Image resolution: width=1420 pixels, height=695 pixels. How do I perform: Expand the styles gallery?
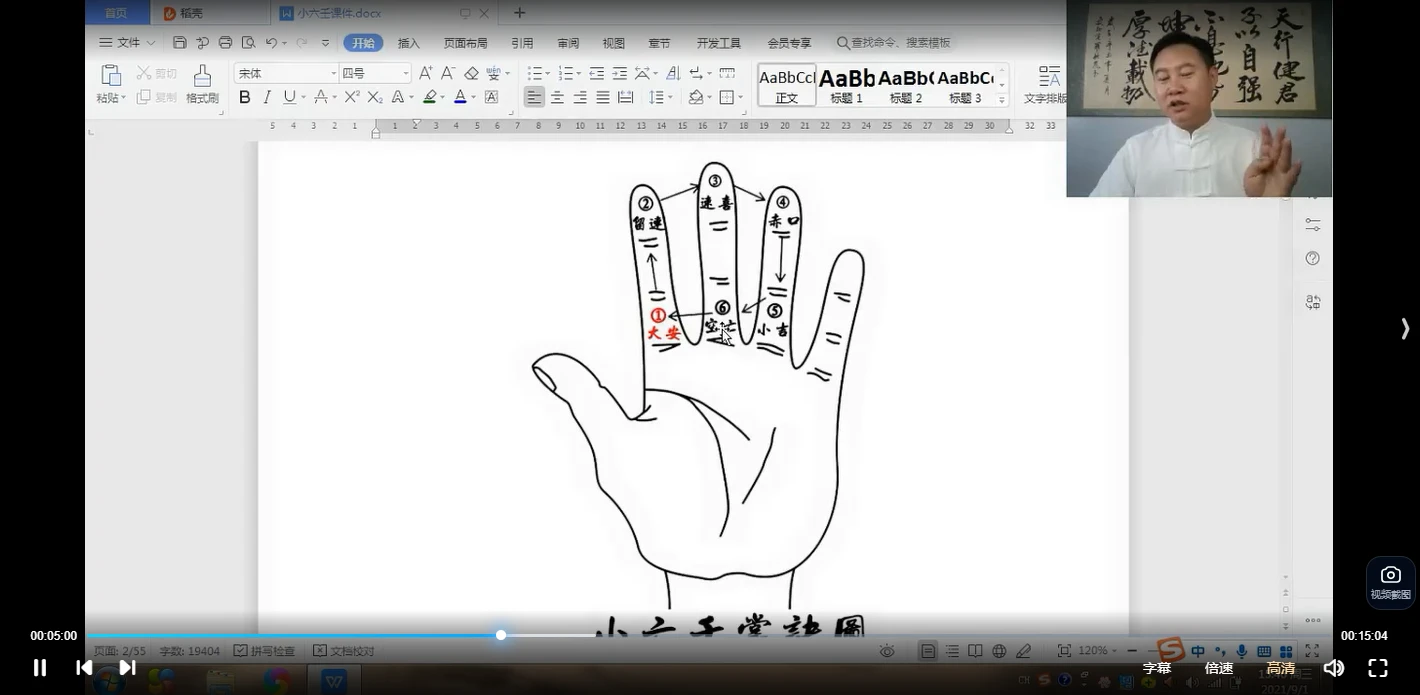point(1002,100)
